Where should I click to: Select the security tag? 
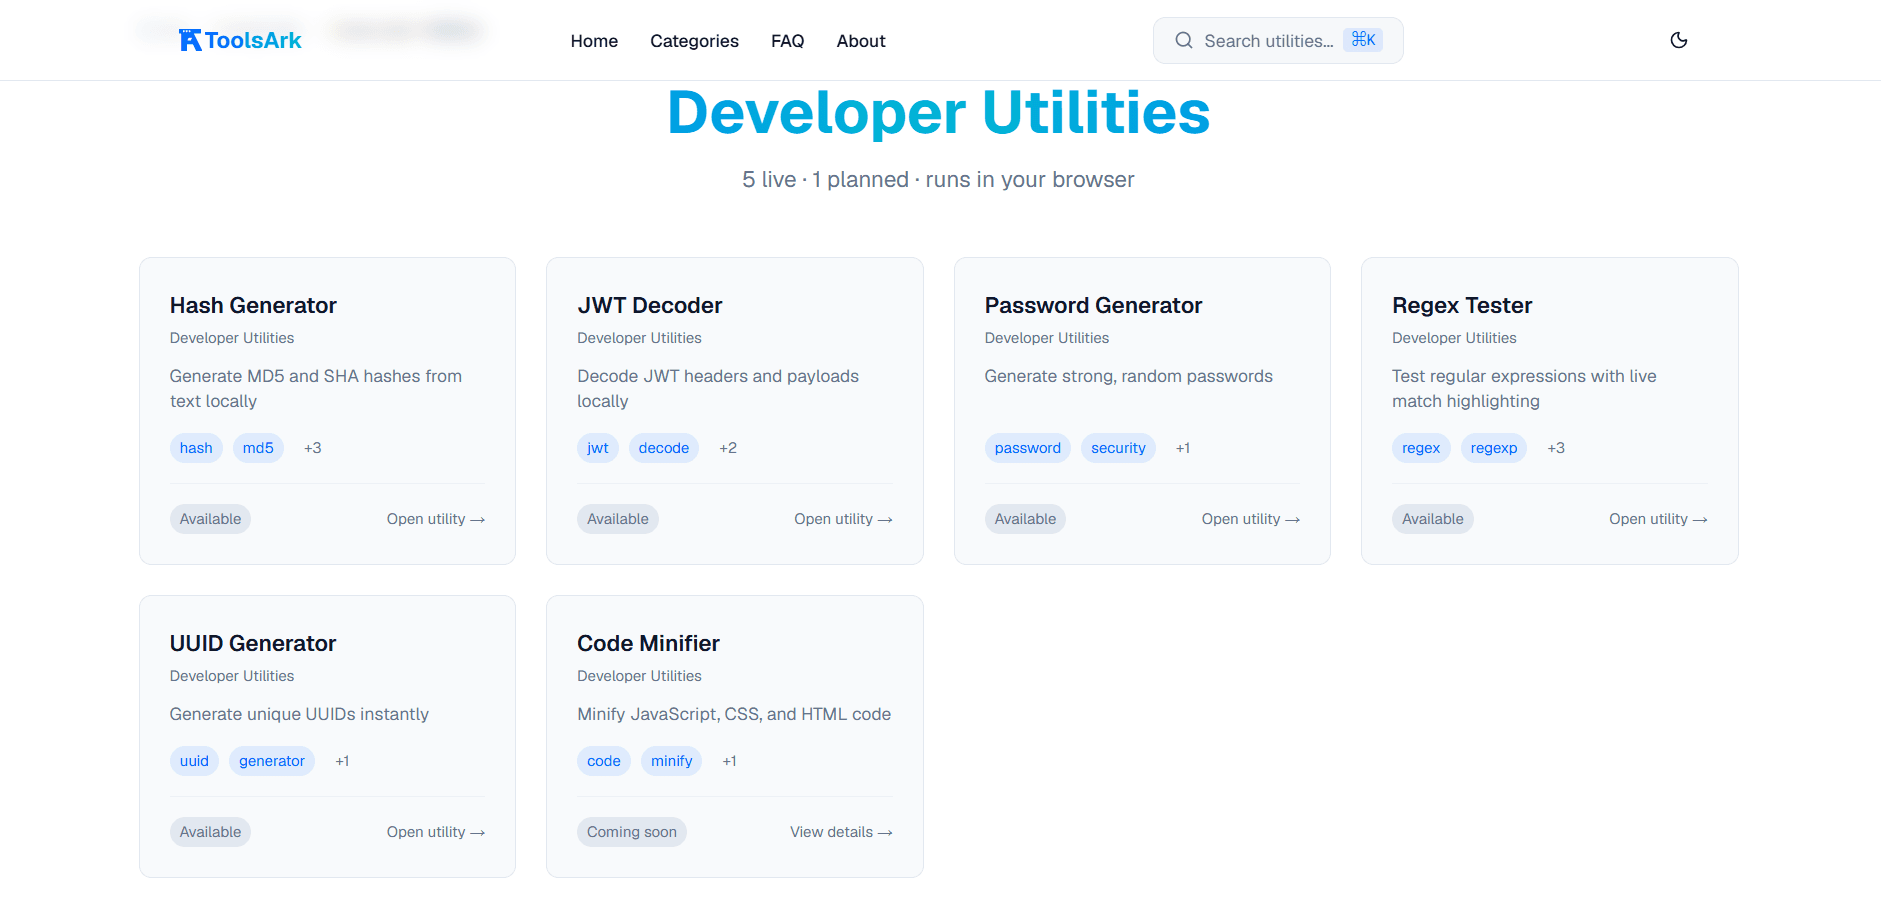pos(1118,448)
